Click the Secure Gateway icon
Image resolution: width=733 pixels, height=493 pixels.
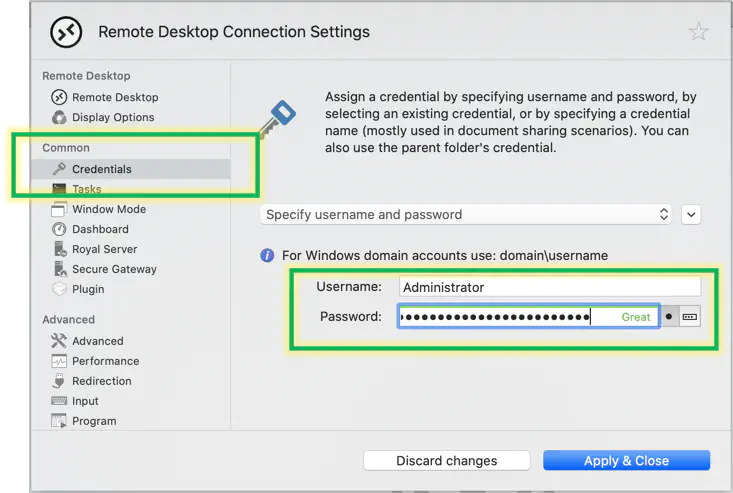click(60, 269)
